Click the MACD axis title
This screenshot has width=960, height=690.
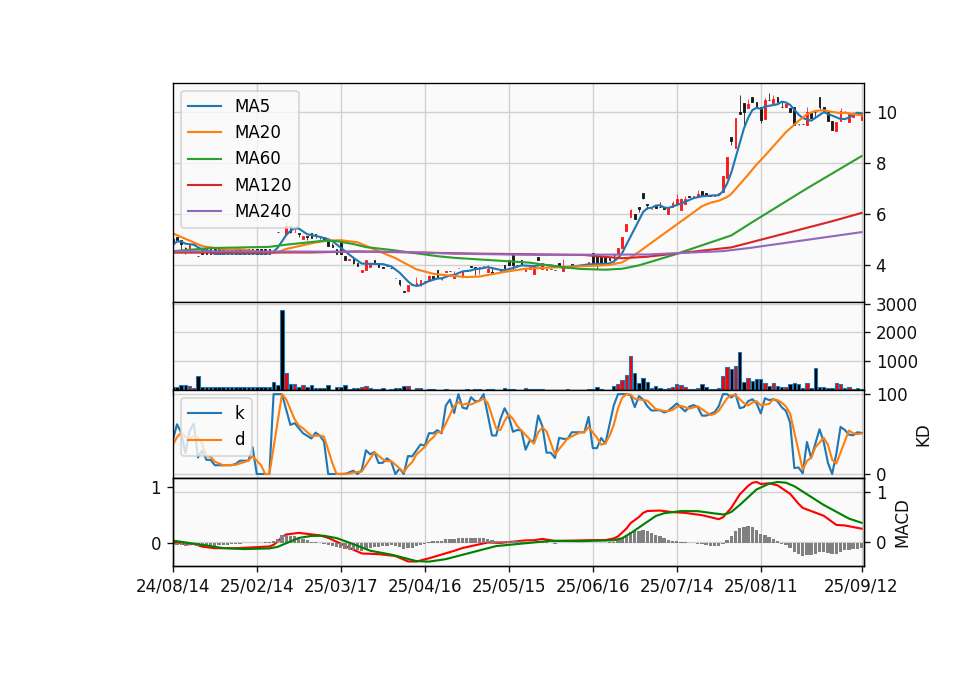click(x=901, y=524)
